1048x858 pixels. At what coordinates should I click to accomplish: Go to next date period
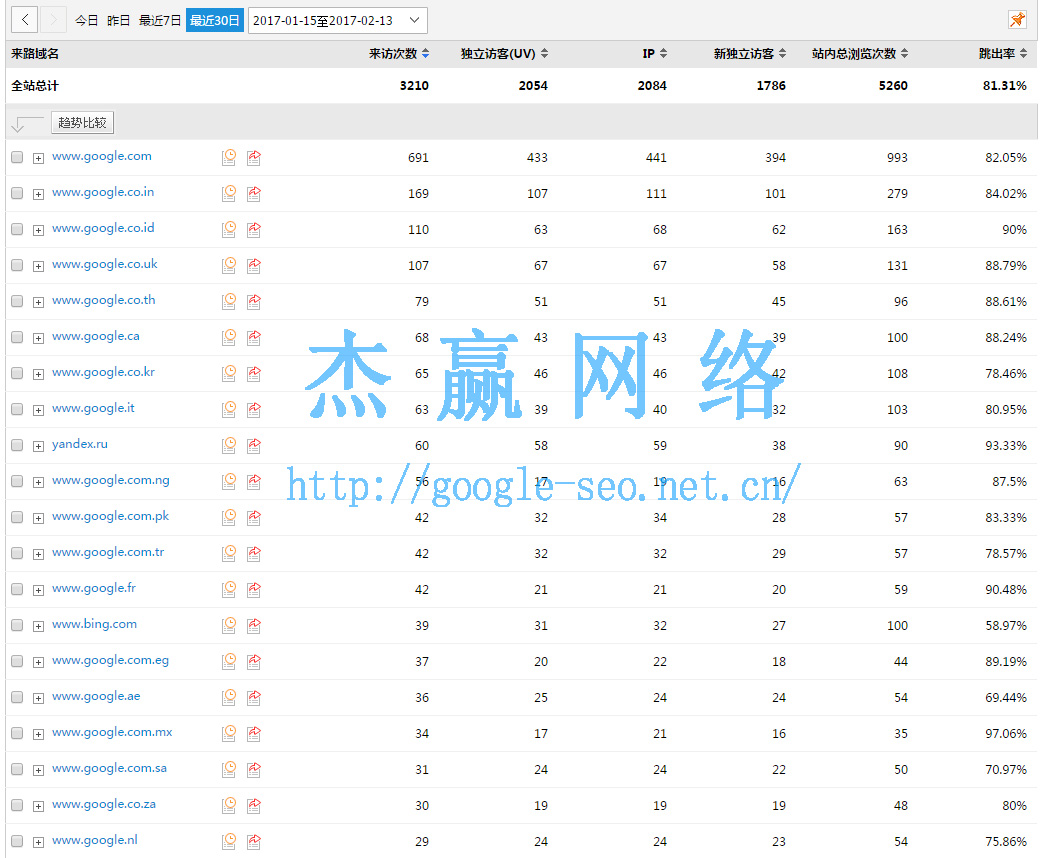coord(53,20)
